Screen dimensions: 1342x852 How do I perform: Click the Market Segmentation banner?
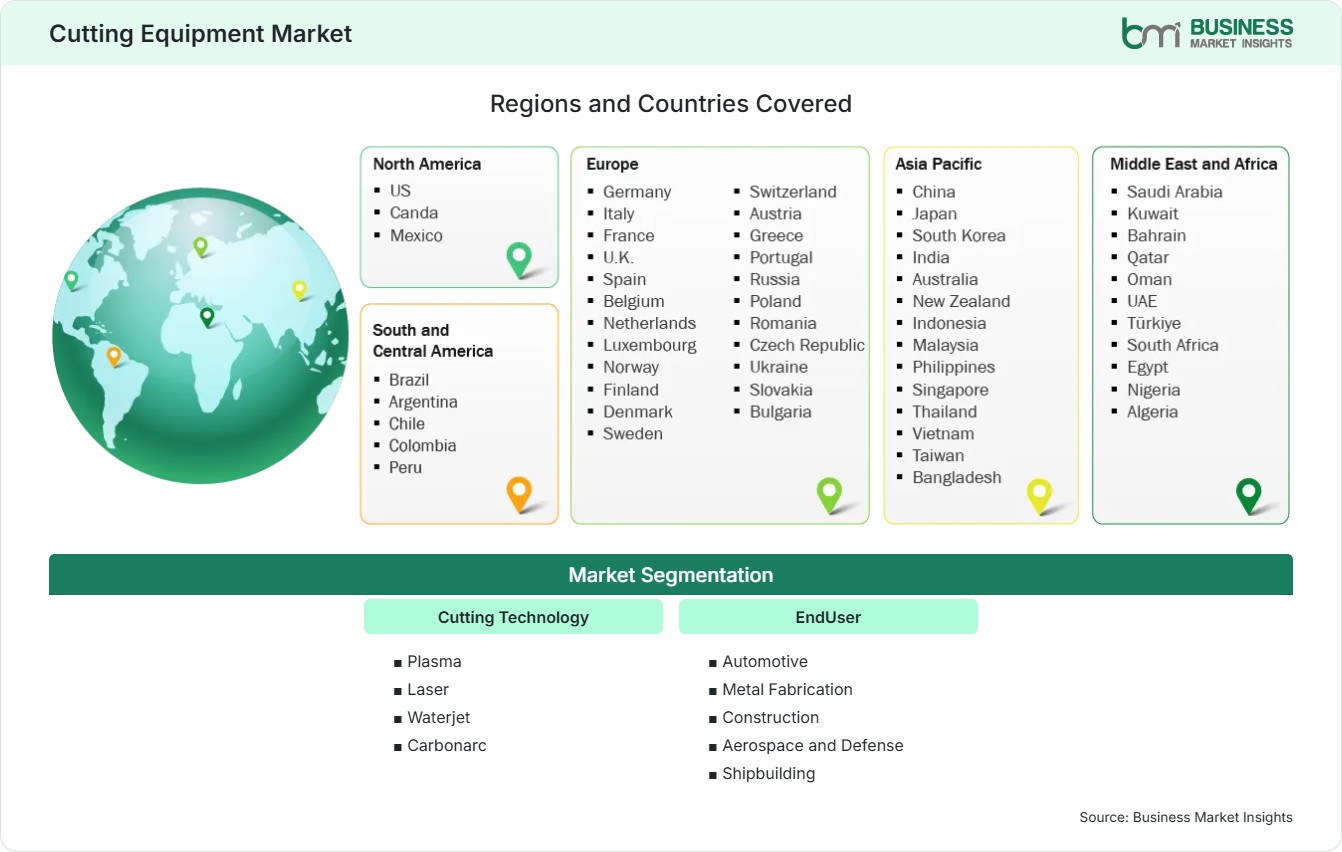click(x=671, y=575)
